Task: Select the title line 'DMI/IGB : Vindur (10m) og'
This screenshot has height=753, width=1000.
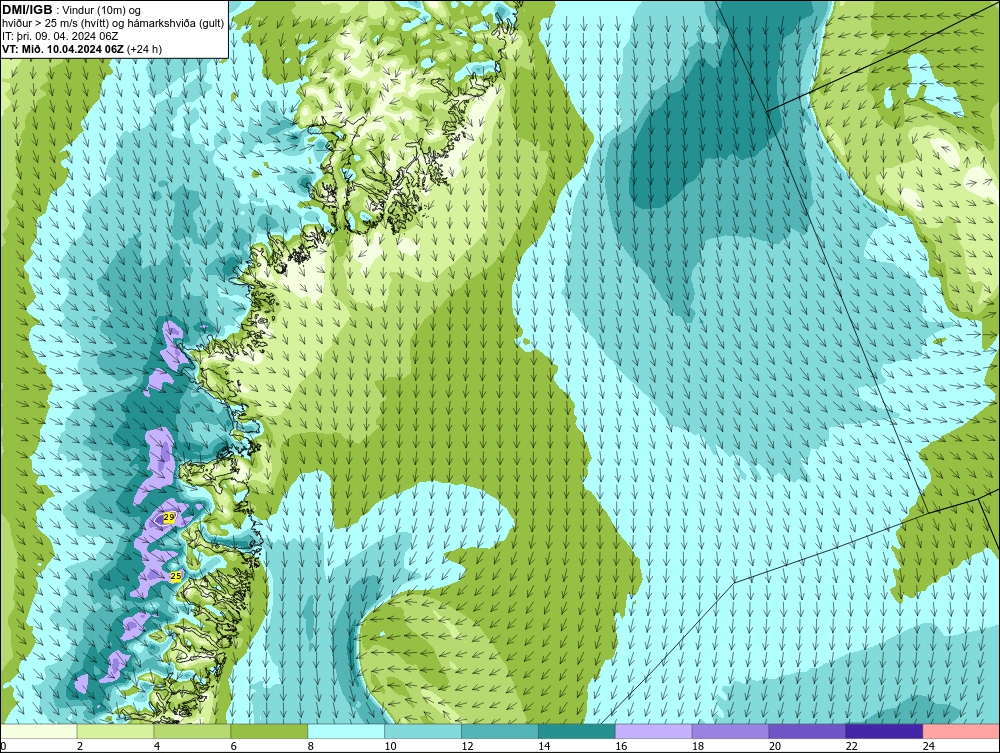Action: (x=72, y=10)
